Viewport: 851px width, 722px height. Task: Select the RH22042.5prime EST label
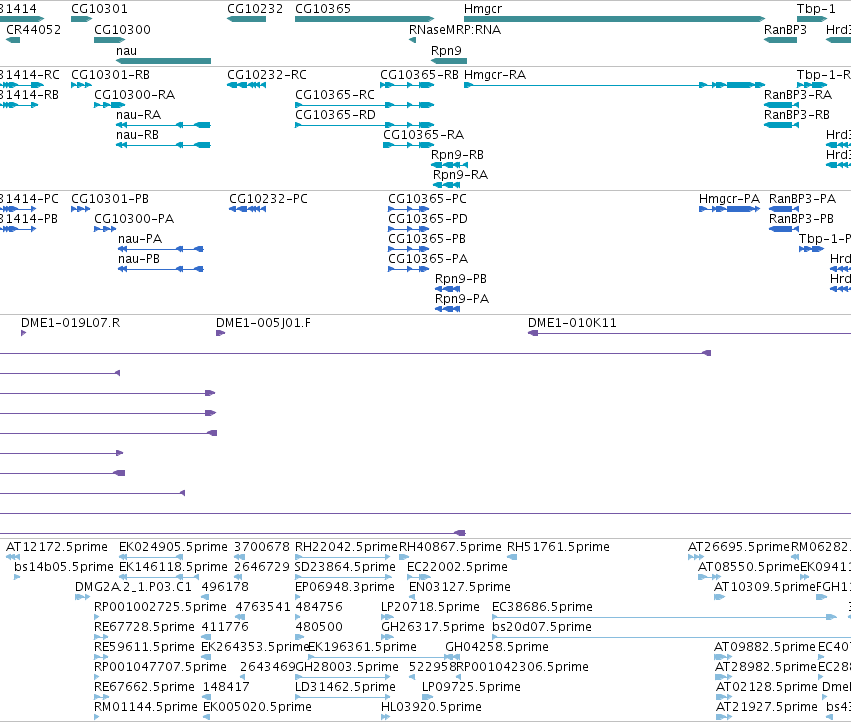coord(346,547)
